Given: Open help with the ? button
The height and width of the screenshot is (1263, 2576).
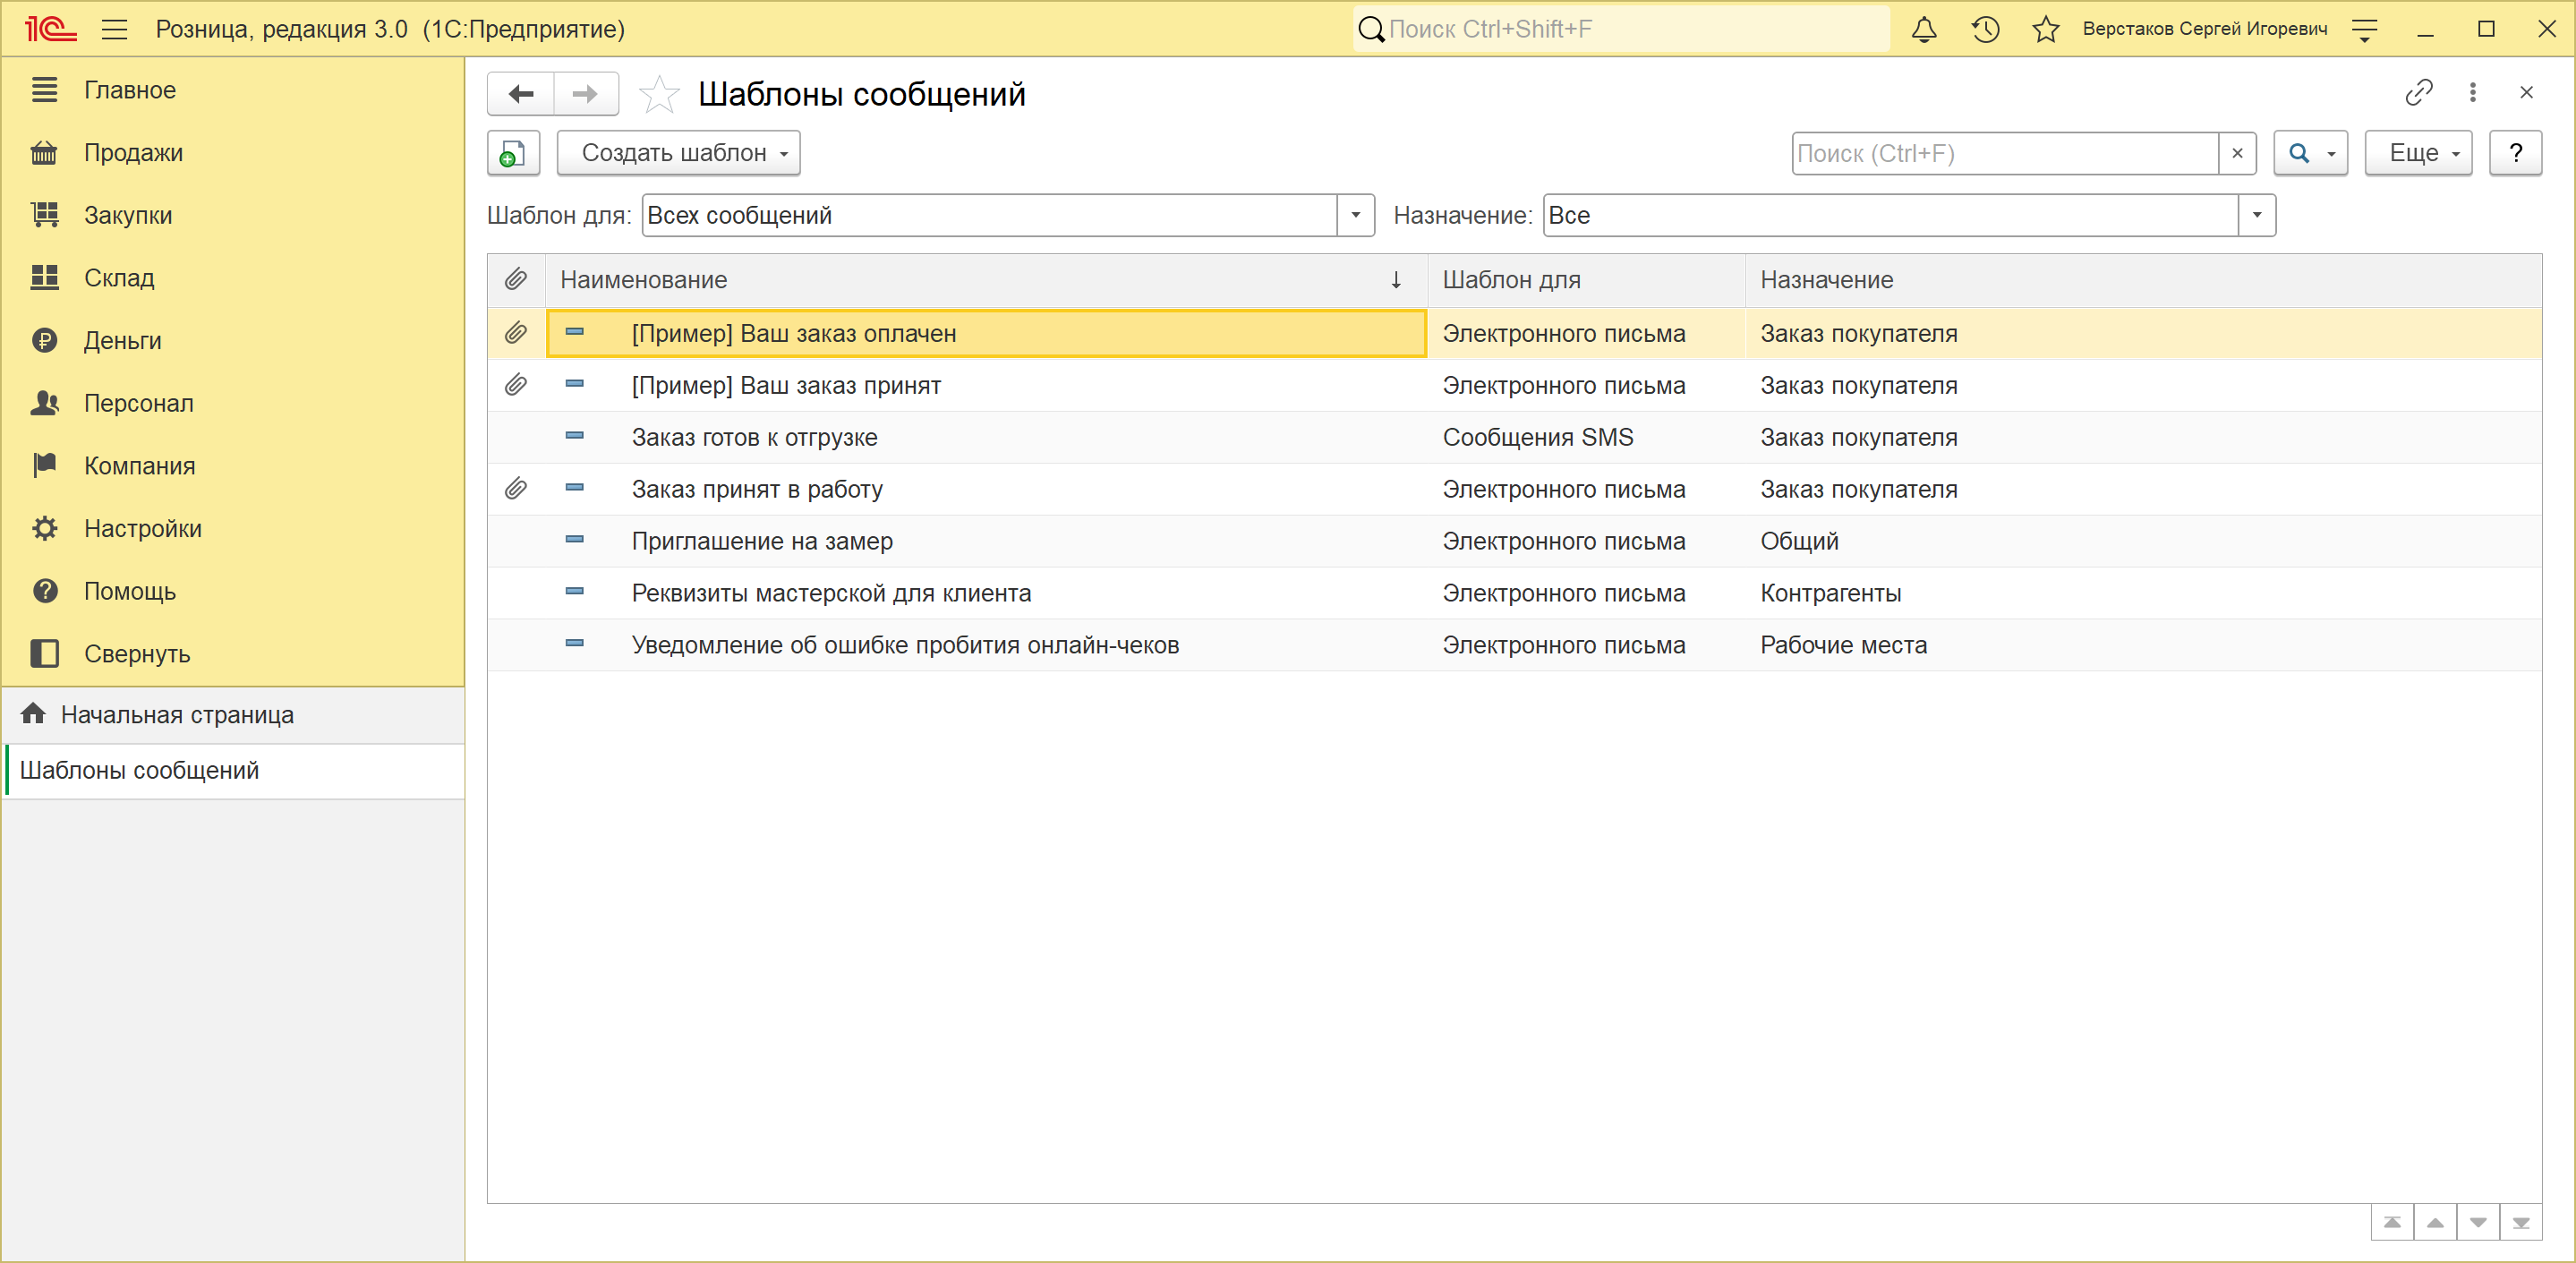Looking at the screenshot, I should (2516, 153).
